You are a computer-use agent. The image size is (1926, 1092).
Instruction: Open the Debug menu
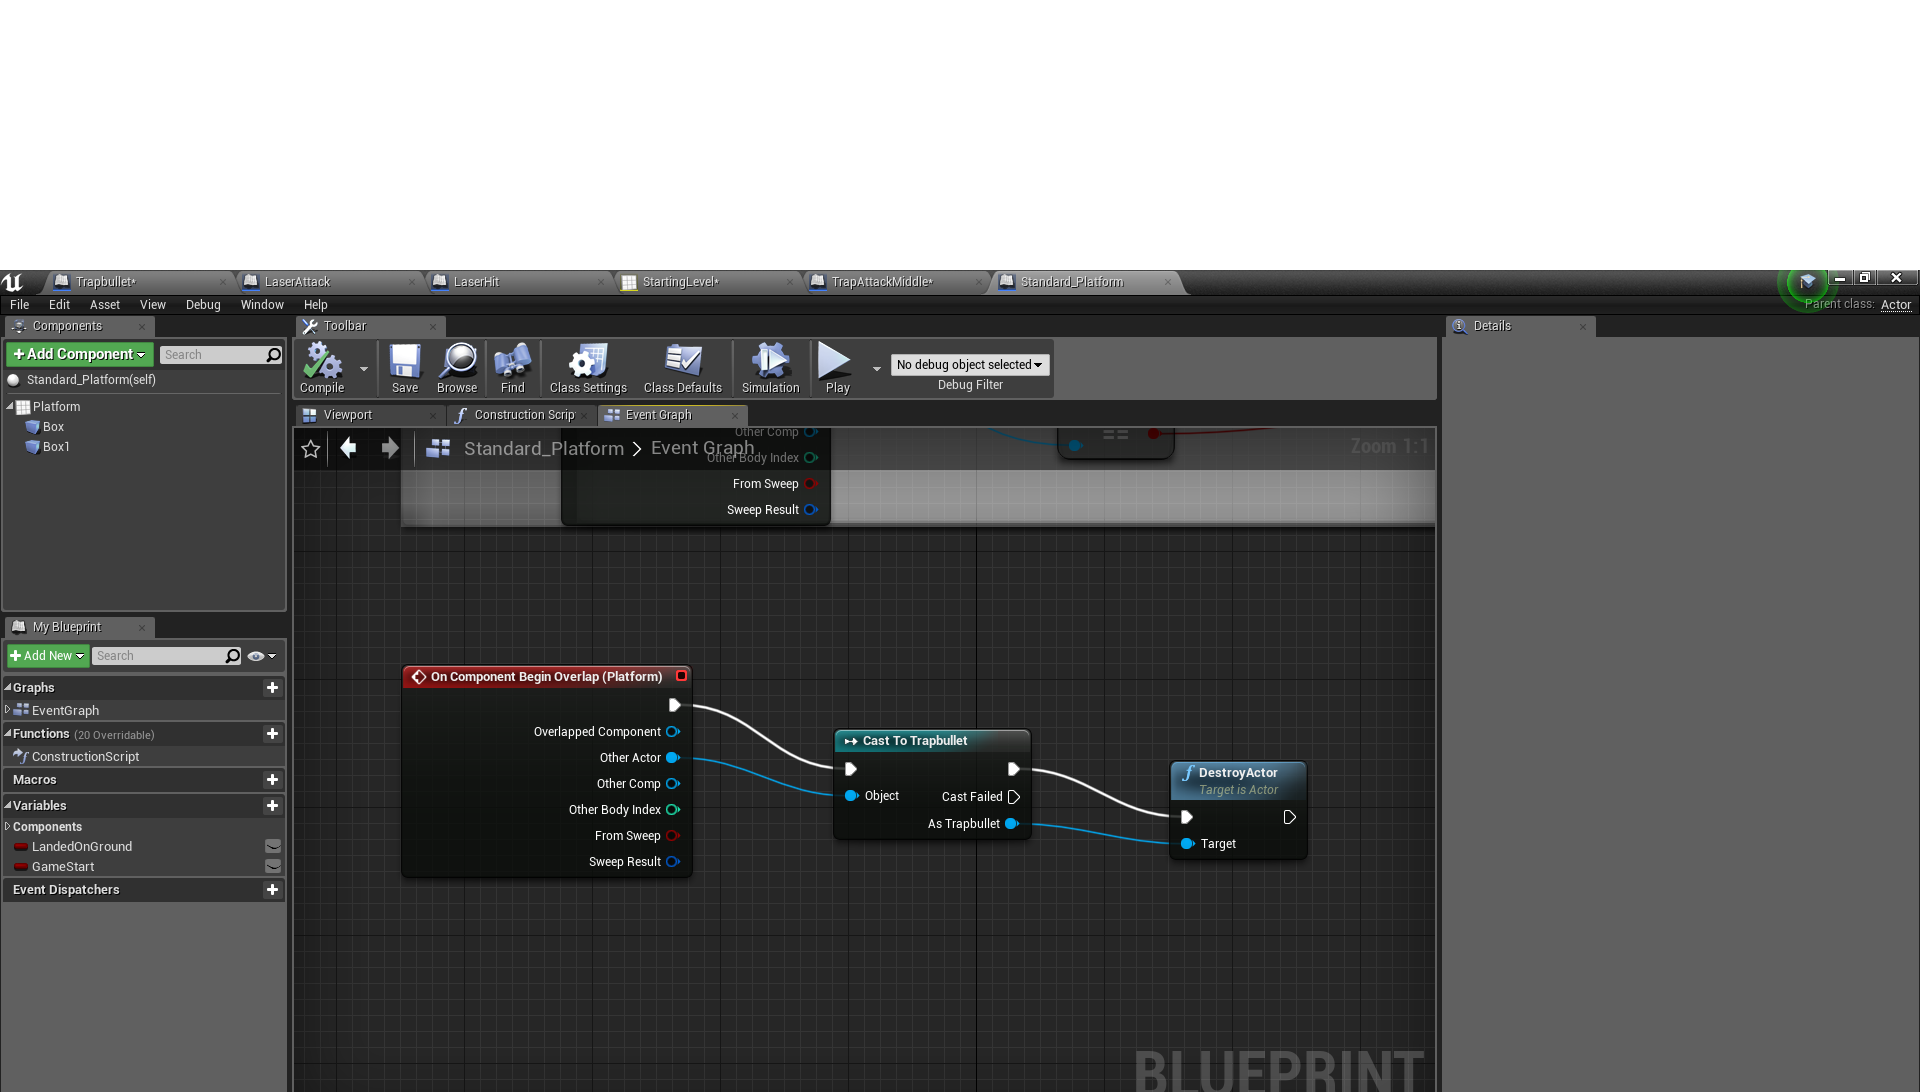203,305
